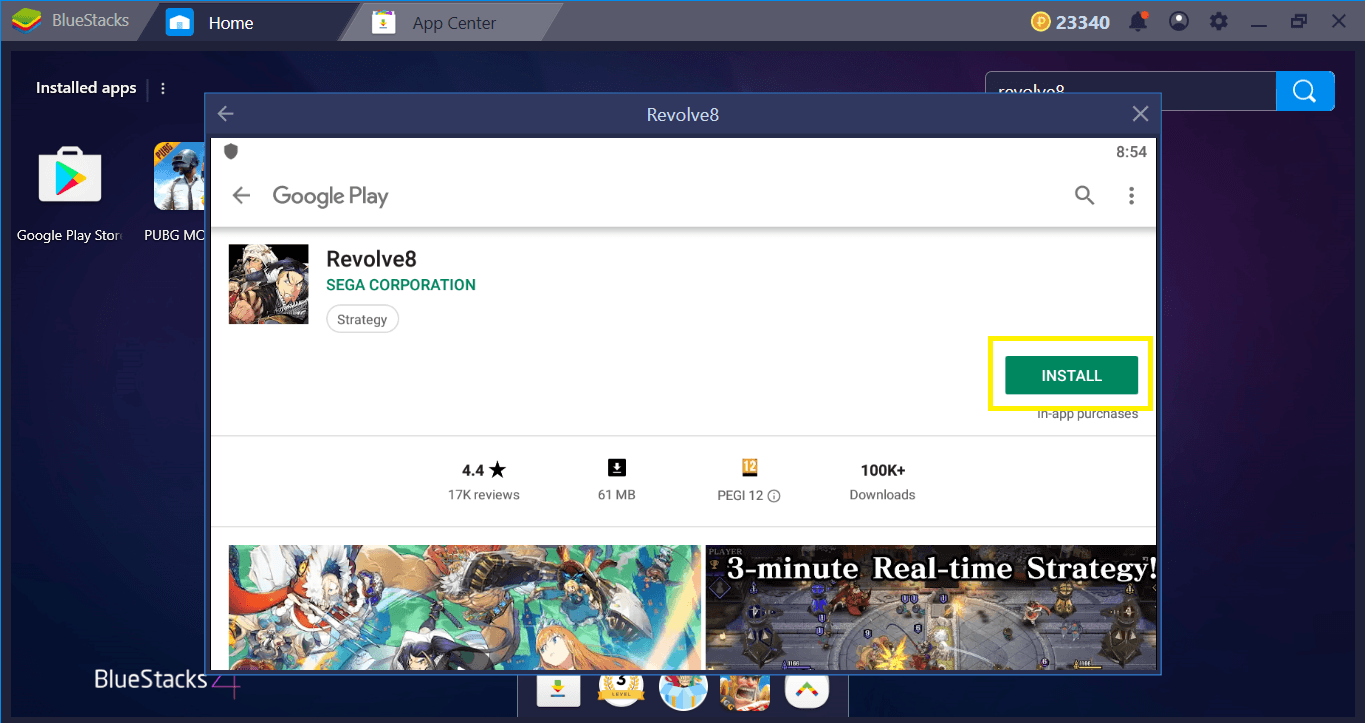Select the Strategy category chip
The height and width of the screenshot is (723, 1365).
(x=362, y=319)
